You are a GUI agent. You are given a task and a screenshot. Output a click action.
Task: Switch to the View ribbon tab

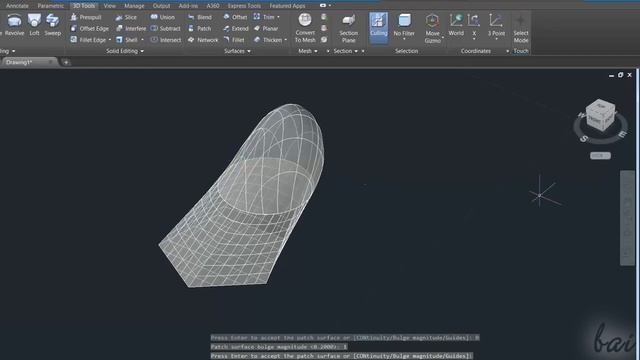(x=109, y=6)
